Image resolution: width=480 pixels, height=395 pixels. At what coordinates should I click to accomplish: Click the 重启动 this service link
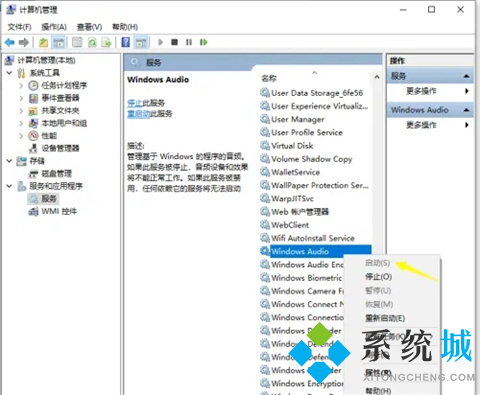[x=138, y=114]
